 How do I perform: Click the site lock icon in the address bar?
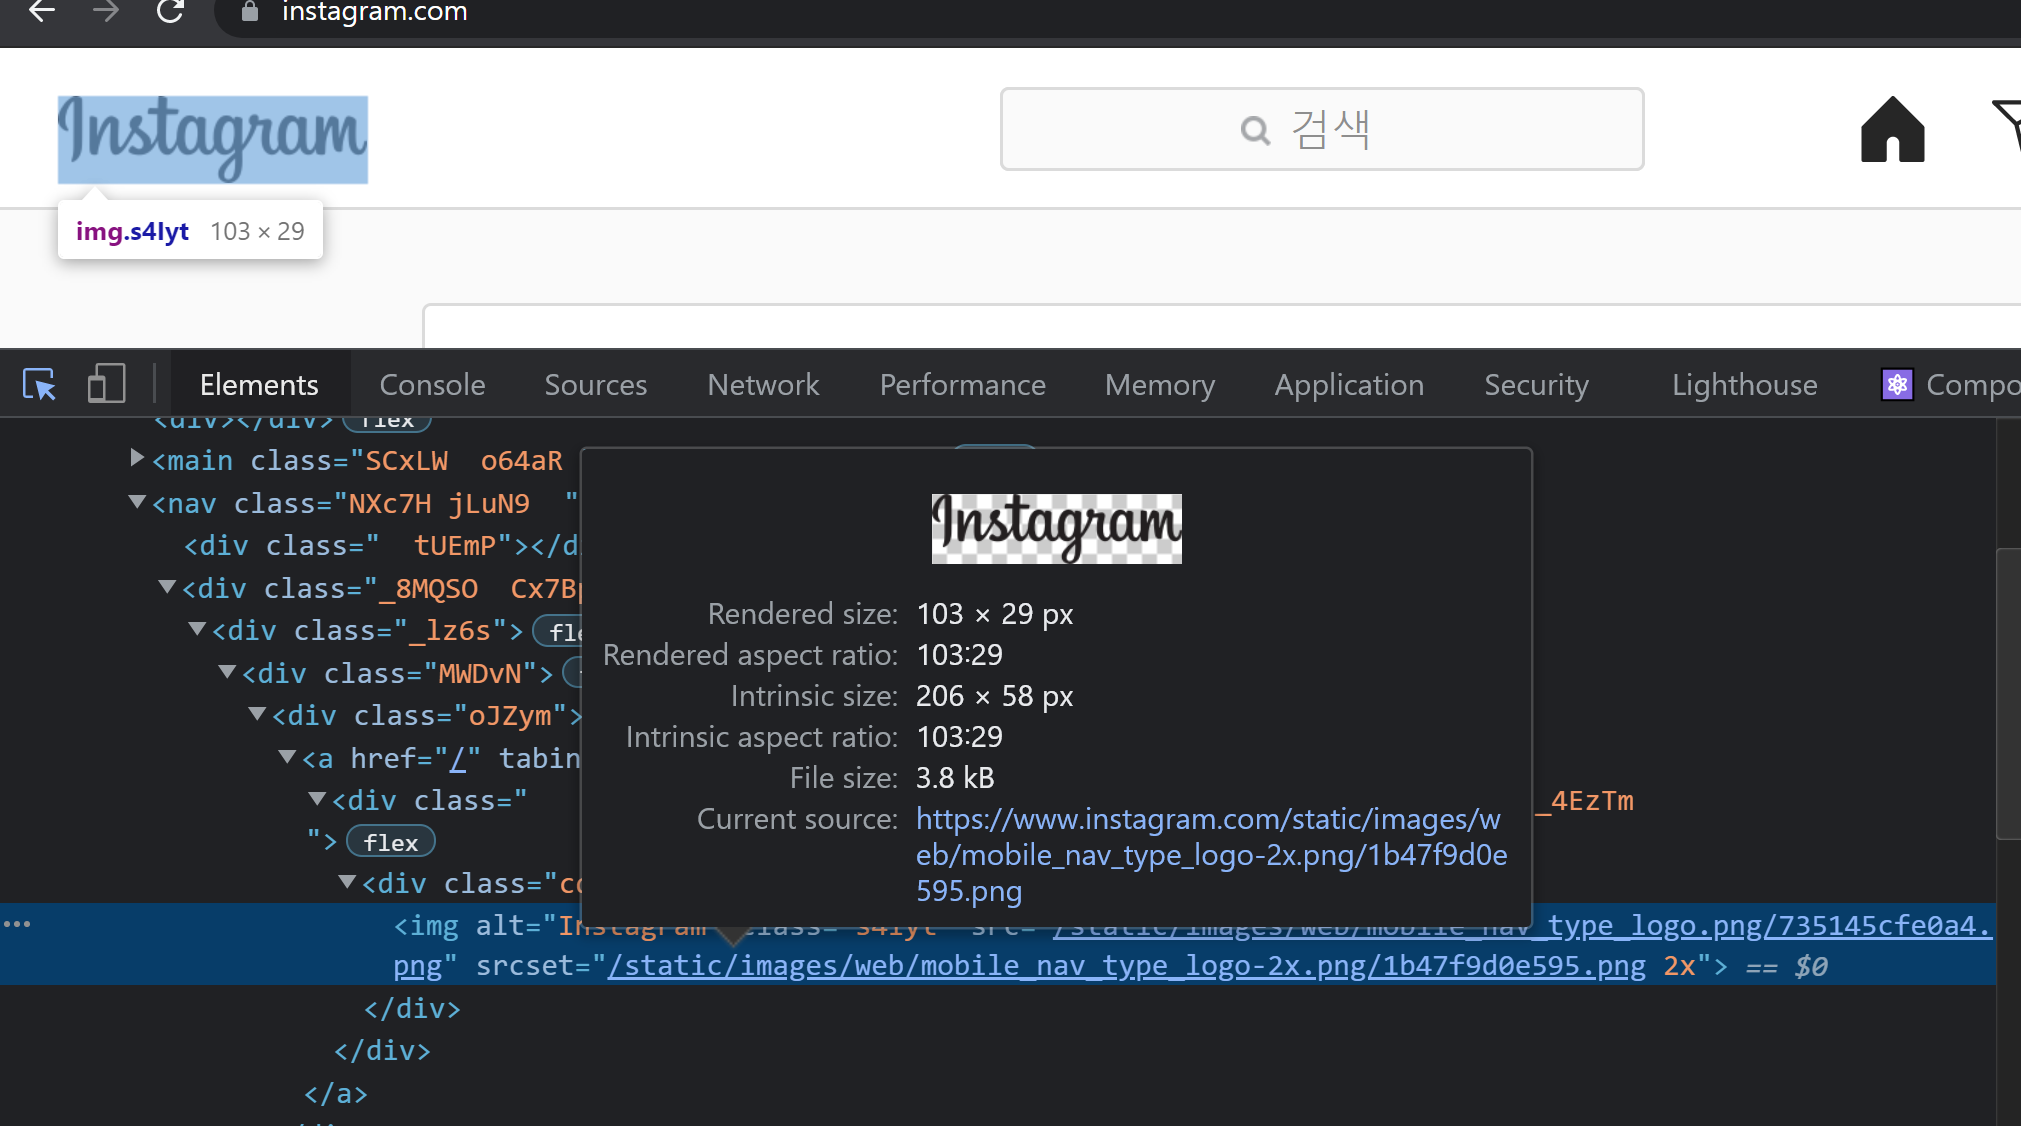pyautogui.click(x=250, y=11)
